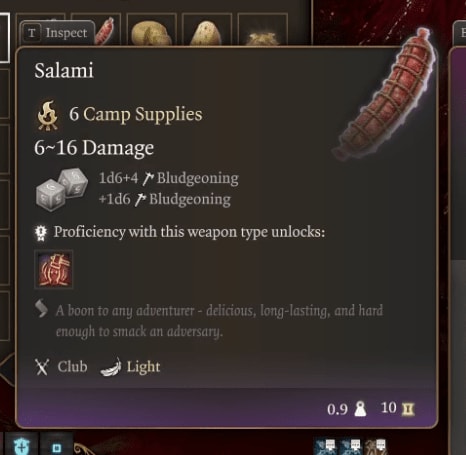Select the salami item in the inventory slot
Screen dimensions: 466x455
click(x=104, y=31)
